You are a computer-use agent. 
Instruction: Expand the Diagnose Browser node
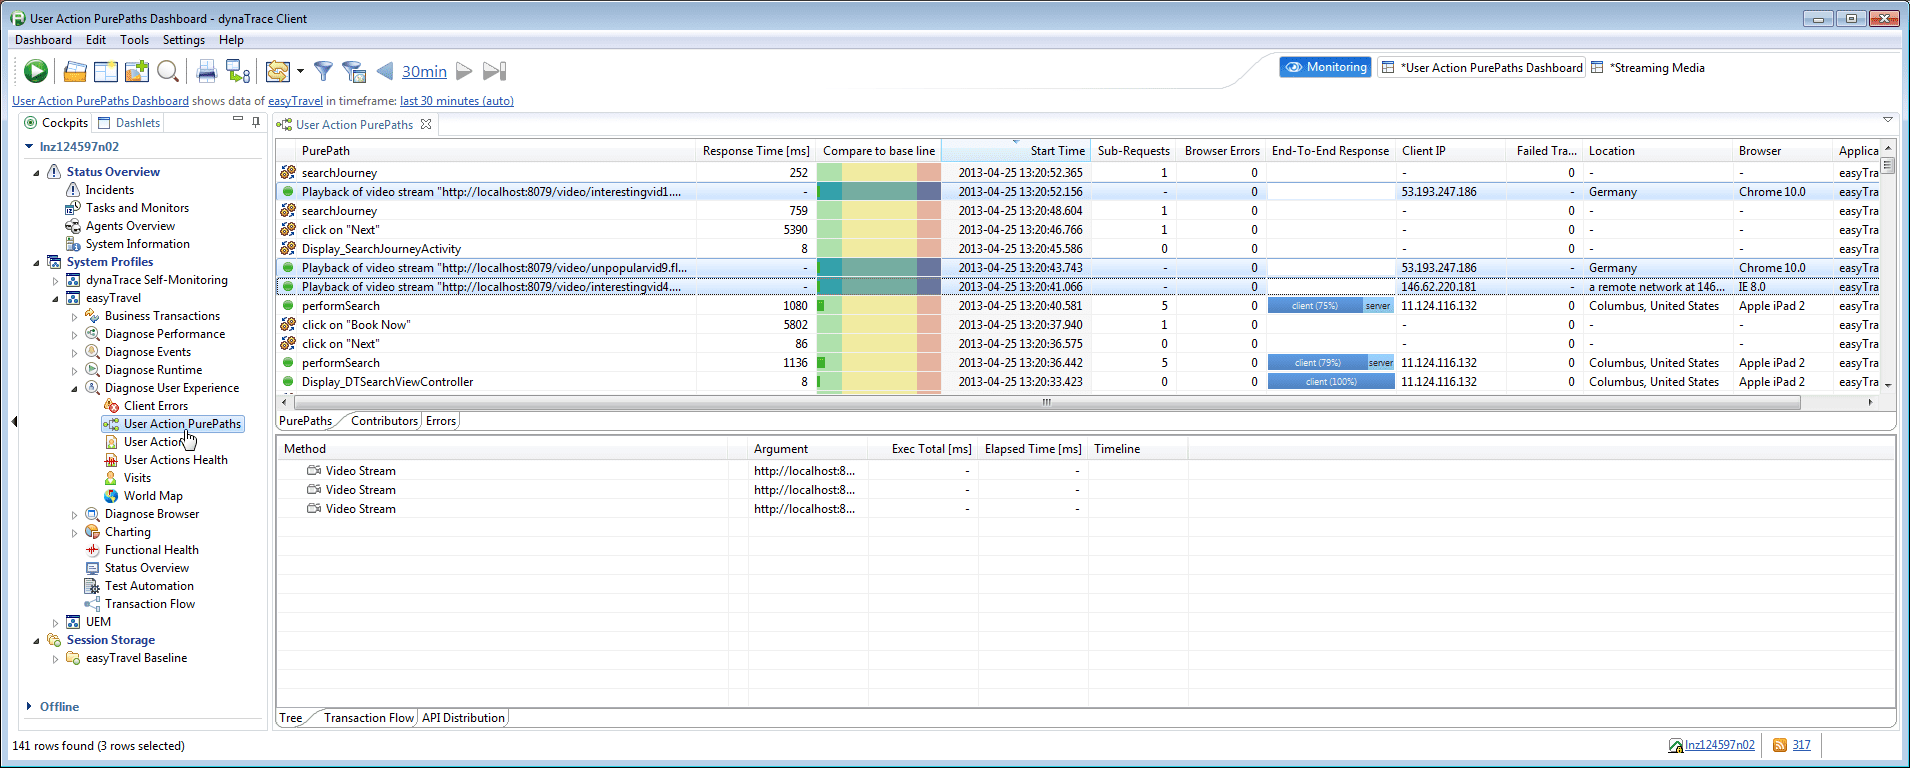[75, 515]
